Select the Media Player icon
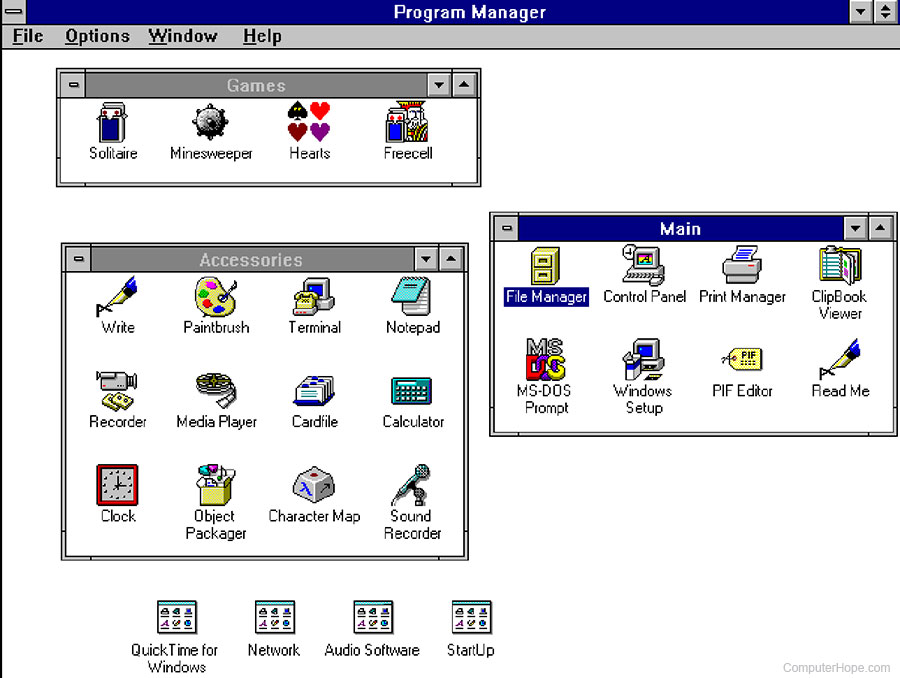 (215, 390)
